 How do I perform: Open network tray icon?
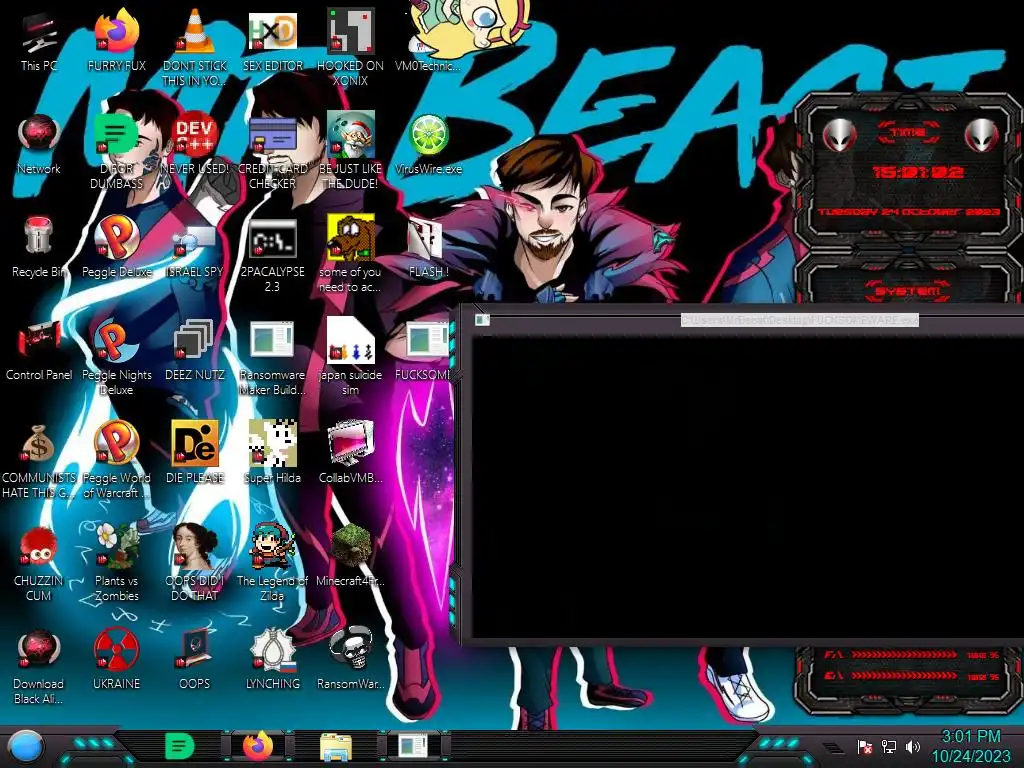(x=889, y=746)
